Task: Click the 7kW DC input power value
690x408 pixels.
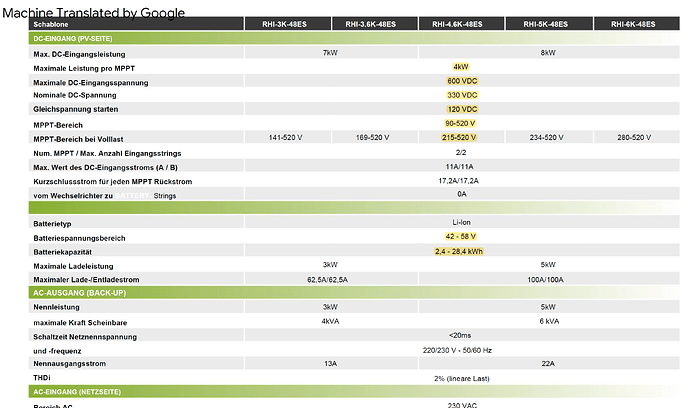Action: tap(330, 53)
